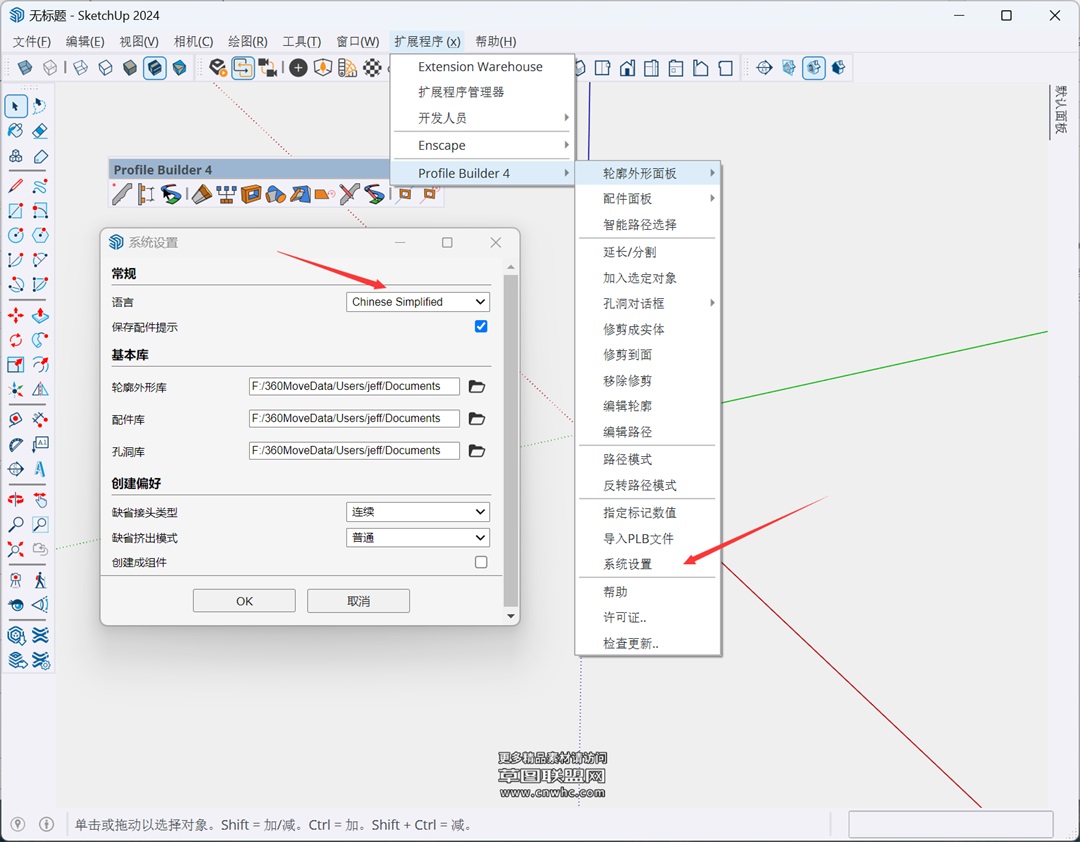Activate the Move tool

16,316
